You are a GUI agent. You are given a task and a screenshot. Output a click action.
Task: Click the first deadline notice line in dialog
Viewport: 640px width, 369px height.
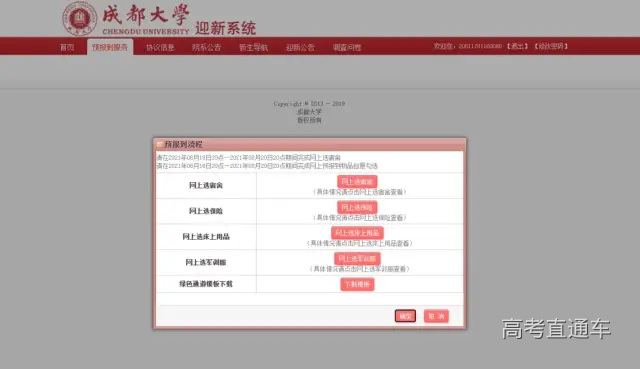click(249, 158)
